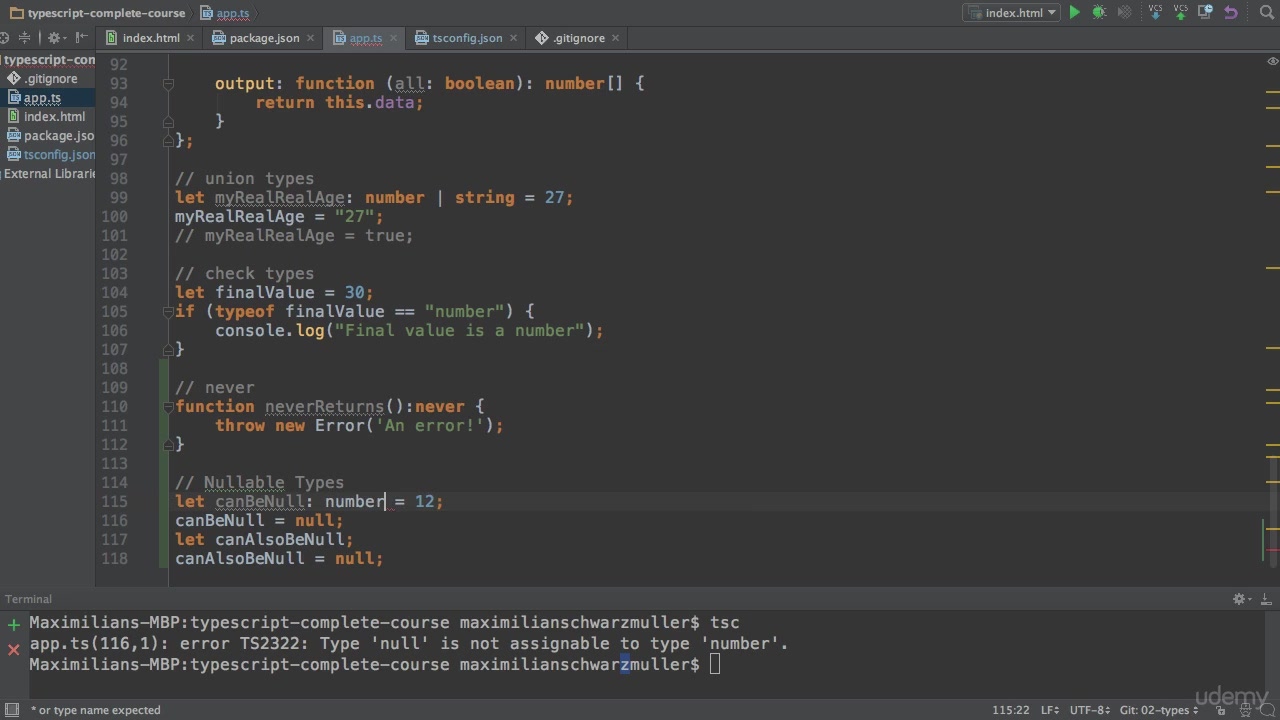Start debugging with the green bug icon
1280x720 pixels.
click(1099, 13)
